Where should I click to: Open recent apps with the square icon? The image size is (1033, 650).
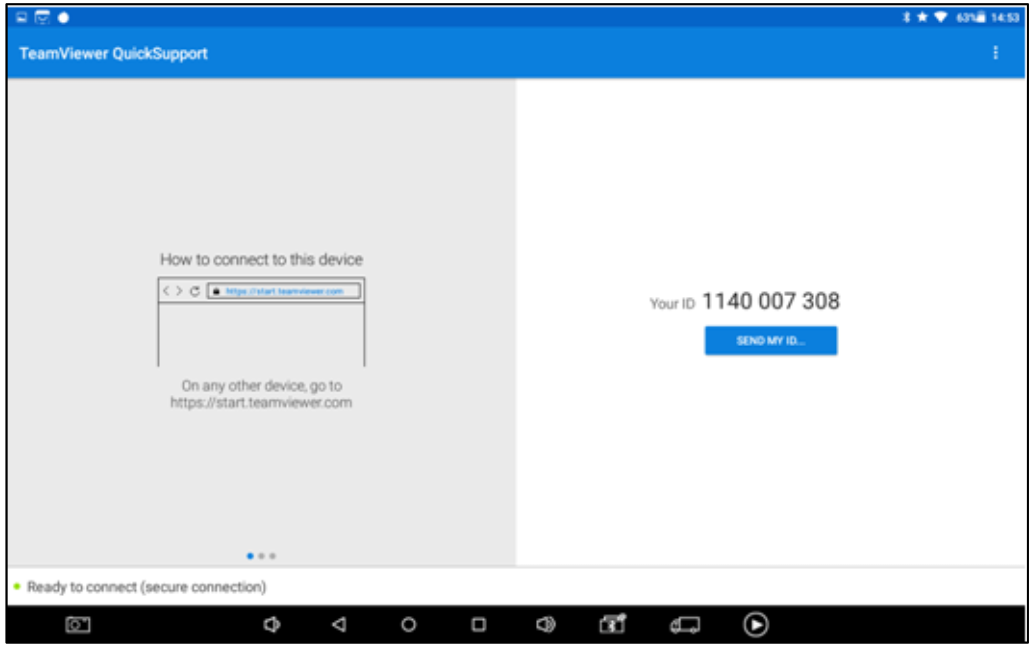coord(479,624)
